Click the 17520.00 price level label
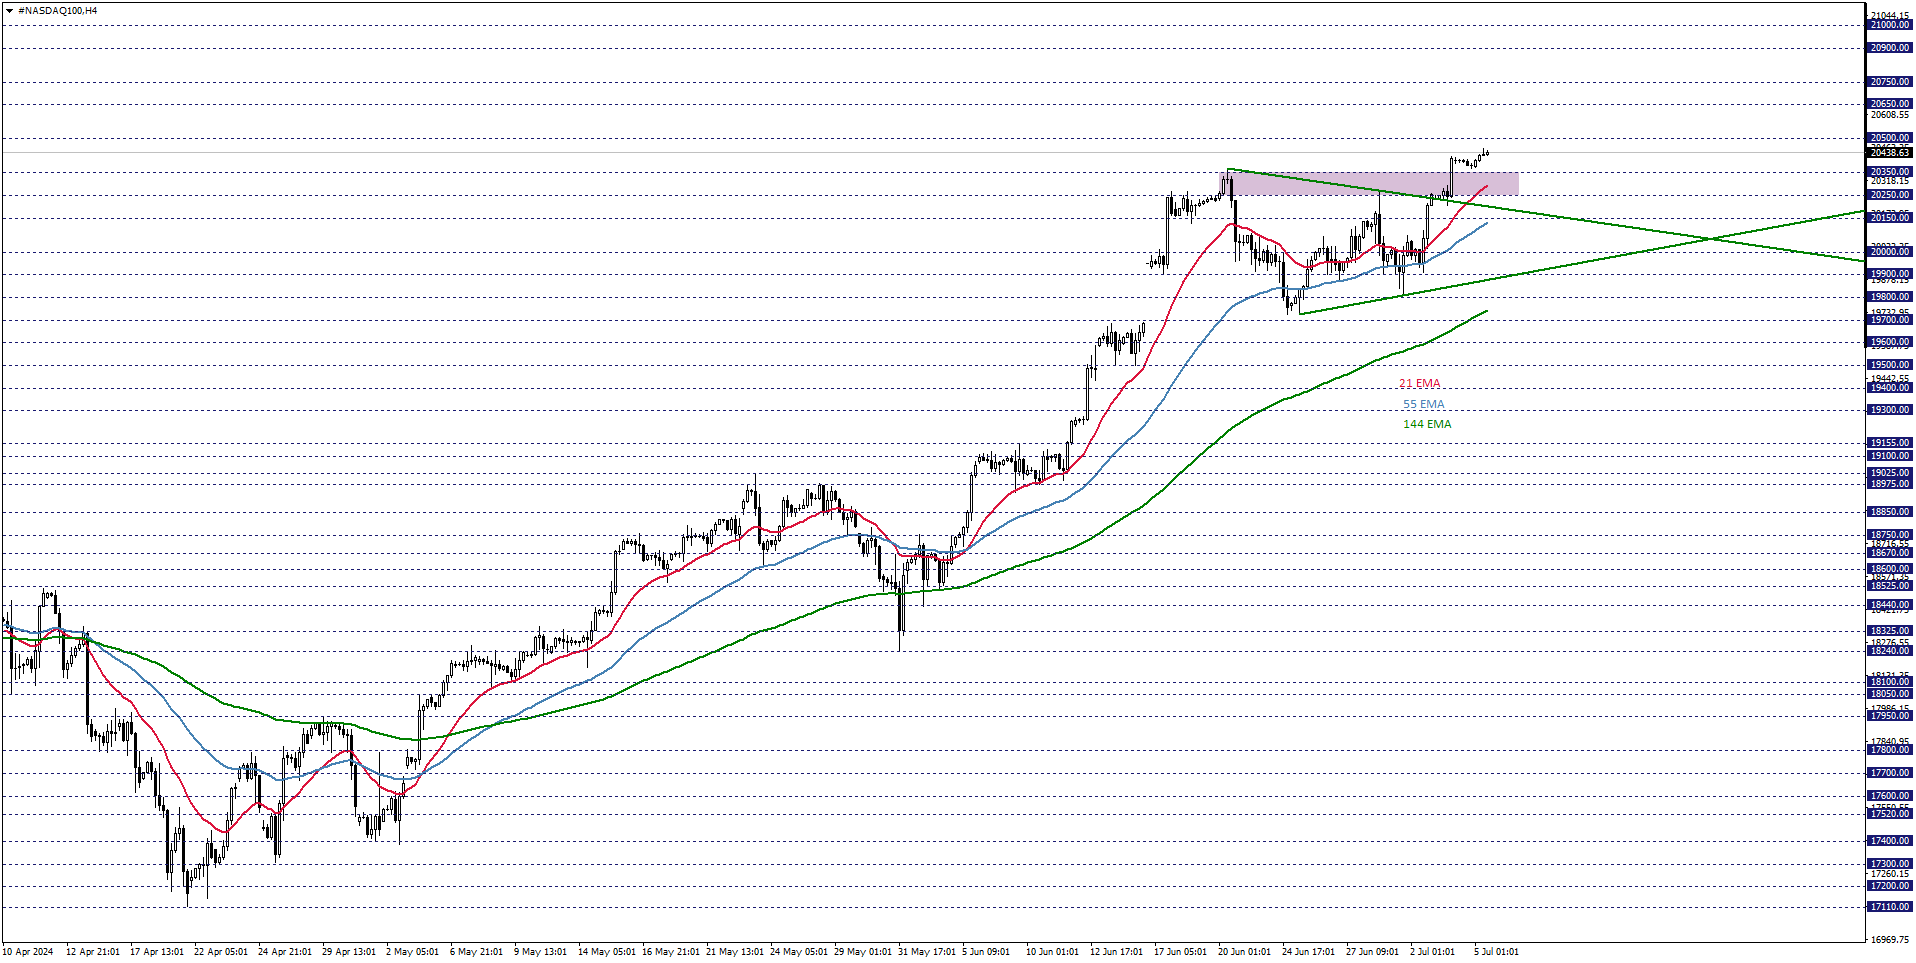 [x=1890, y=814]
